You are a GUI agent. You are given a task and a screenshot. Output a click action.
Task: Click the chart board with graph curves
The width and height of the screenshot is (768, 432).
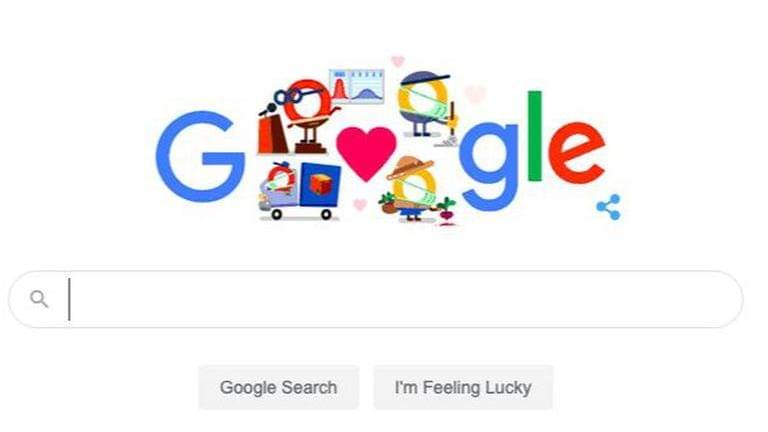pyautogui.click(x=357, y=87)
